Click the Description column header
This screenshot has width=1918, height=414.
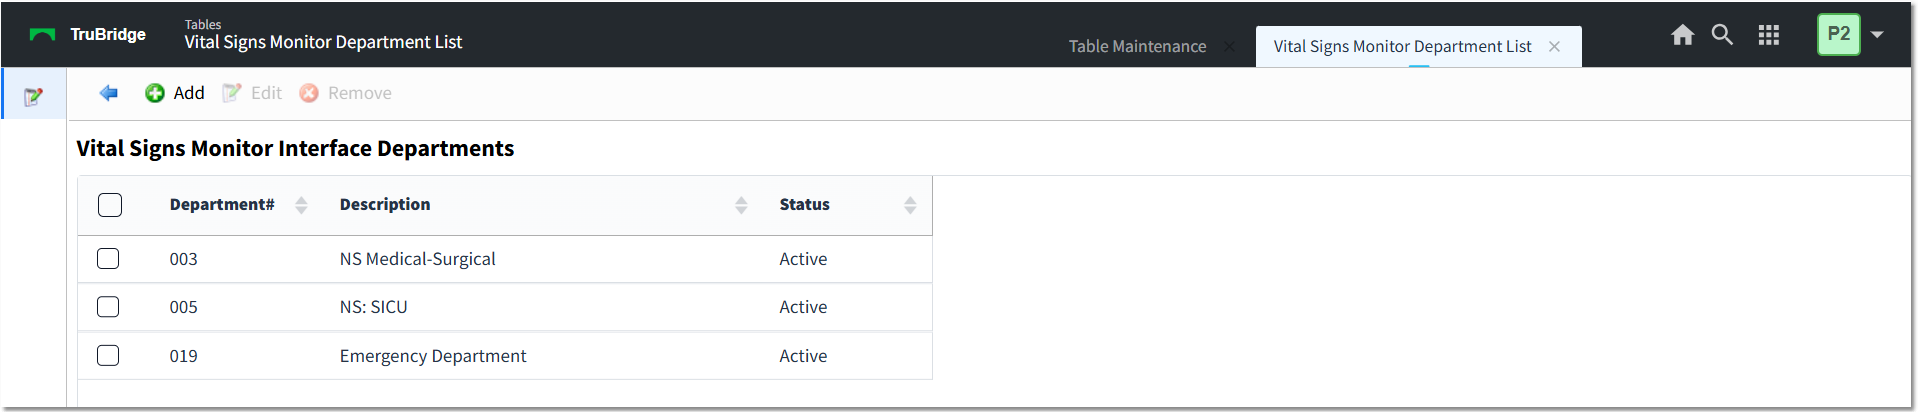coord(385,204)
